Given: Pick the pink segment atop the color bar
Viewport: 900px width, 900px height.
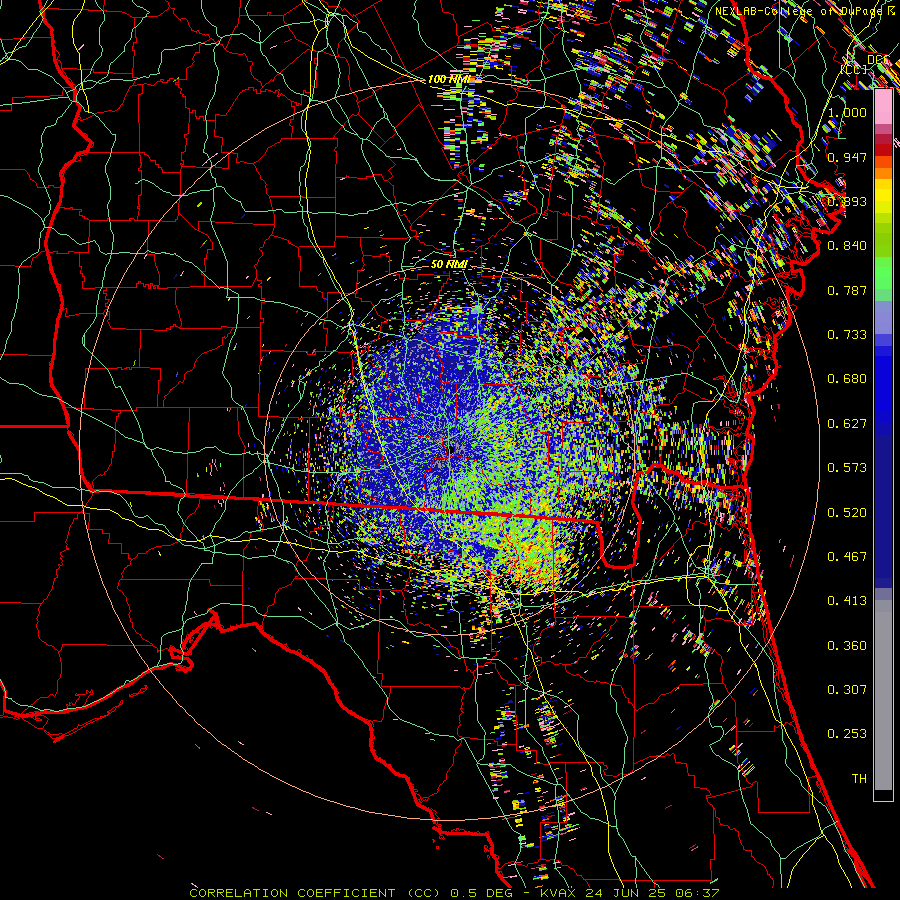Looking at the screenshot, I should [x=883, y=107].
